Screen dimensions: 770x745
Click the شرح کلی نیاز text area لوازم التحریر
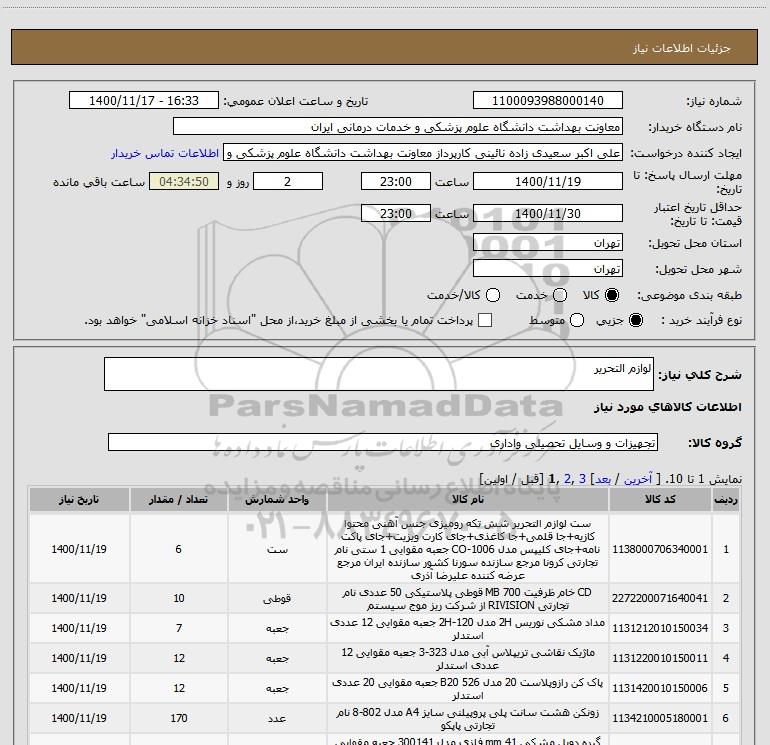coord(379,374)
